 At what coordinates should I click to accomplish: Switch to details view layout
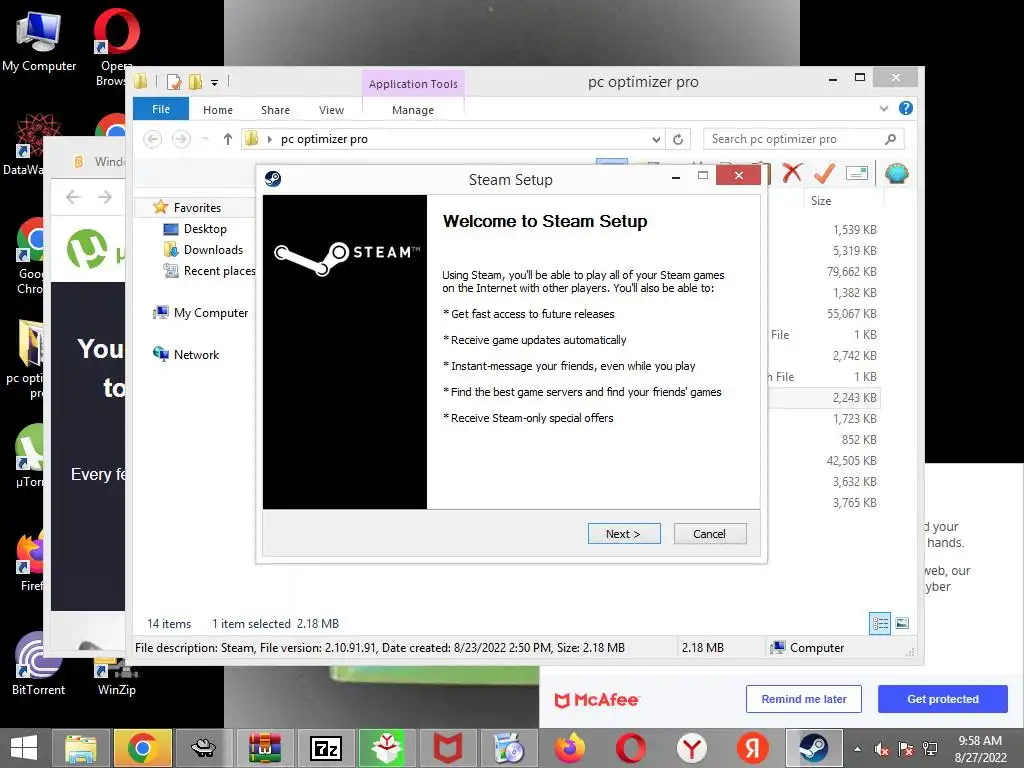(x=880, y=624)
